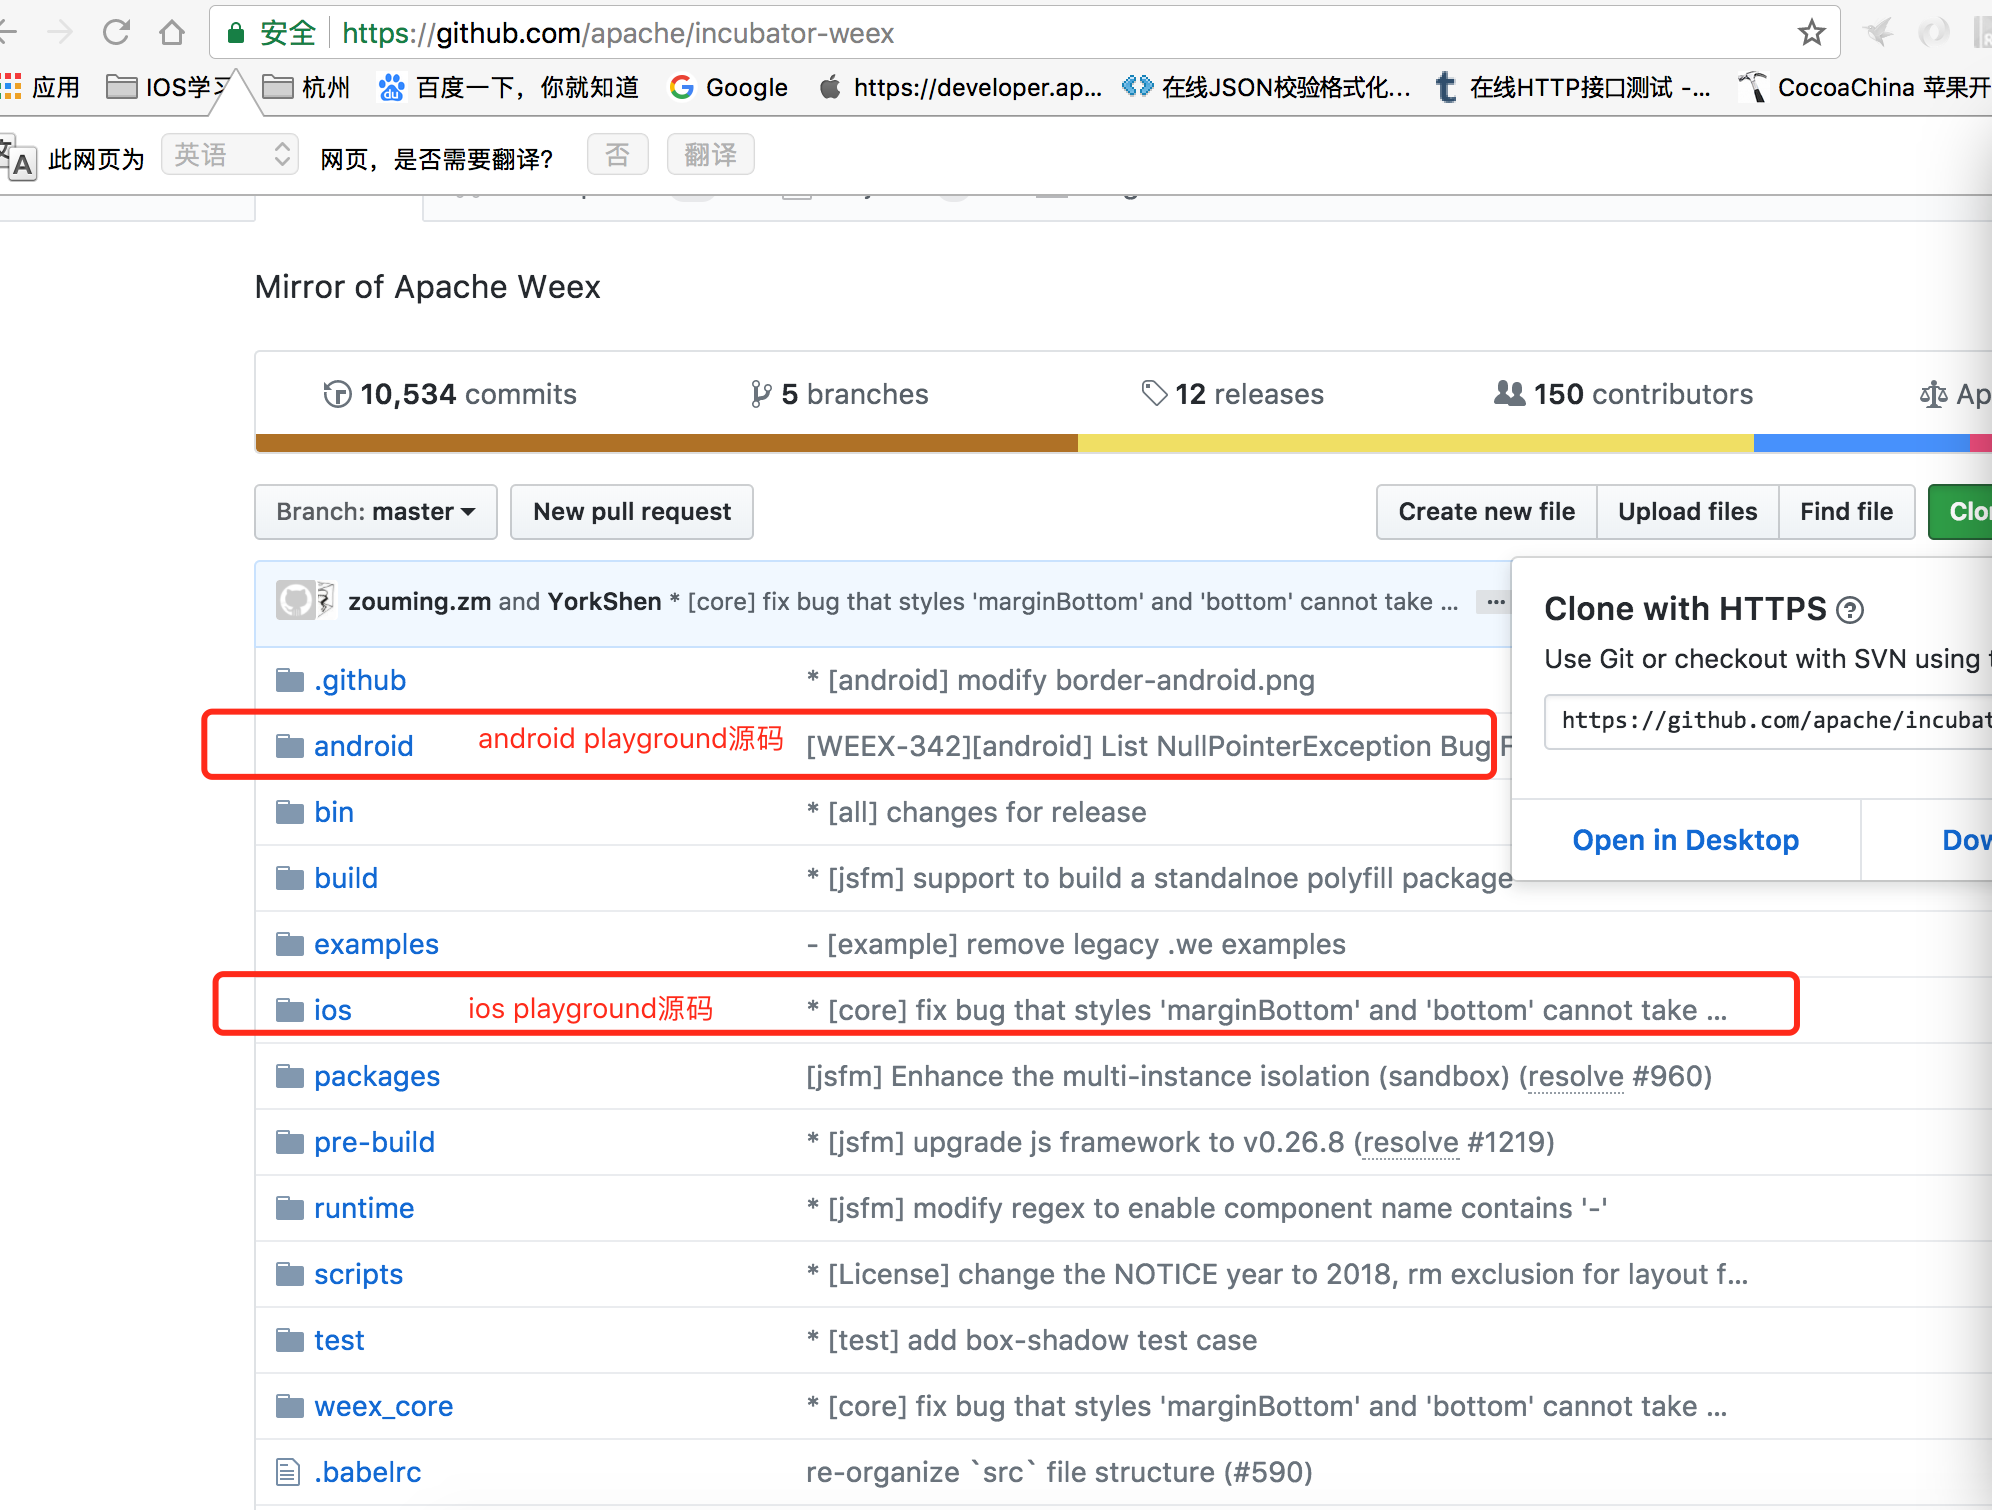
Task: Click the yellow language bar segment
Action: pyautogui.click(x=1416, y=443)
